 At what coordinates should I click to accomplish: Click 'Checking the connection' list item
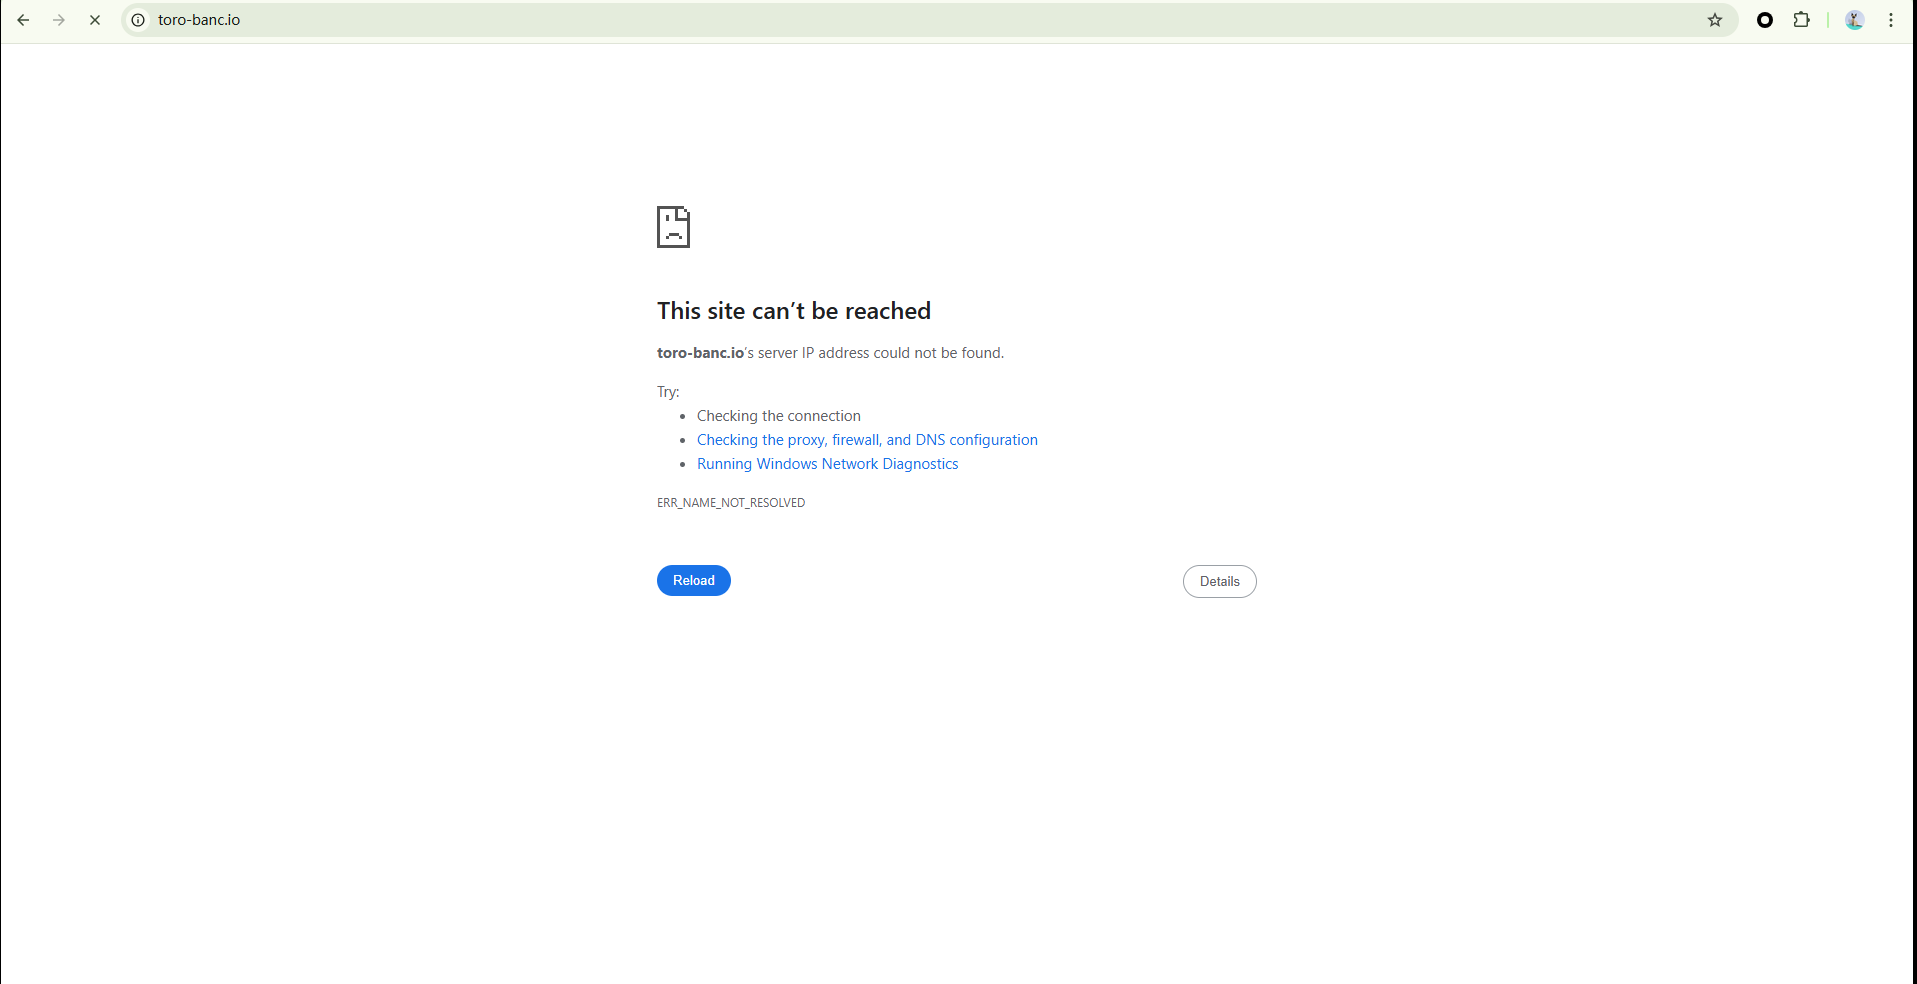[x=778, y=416]
